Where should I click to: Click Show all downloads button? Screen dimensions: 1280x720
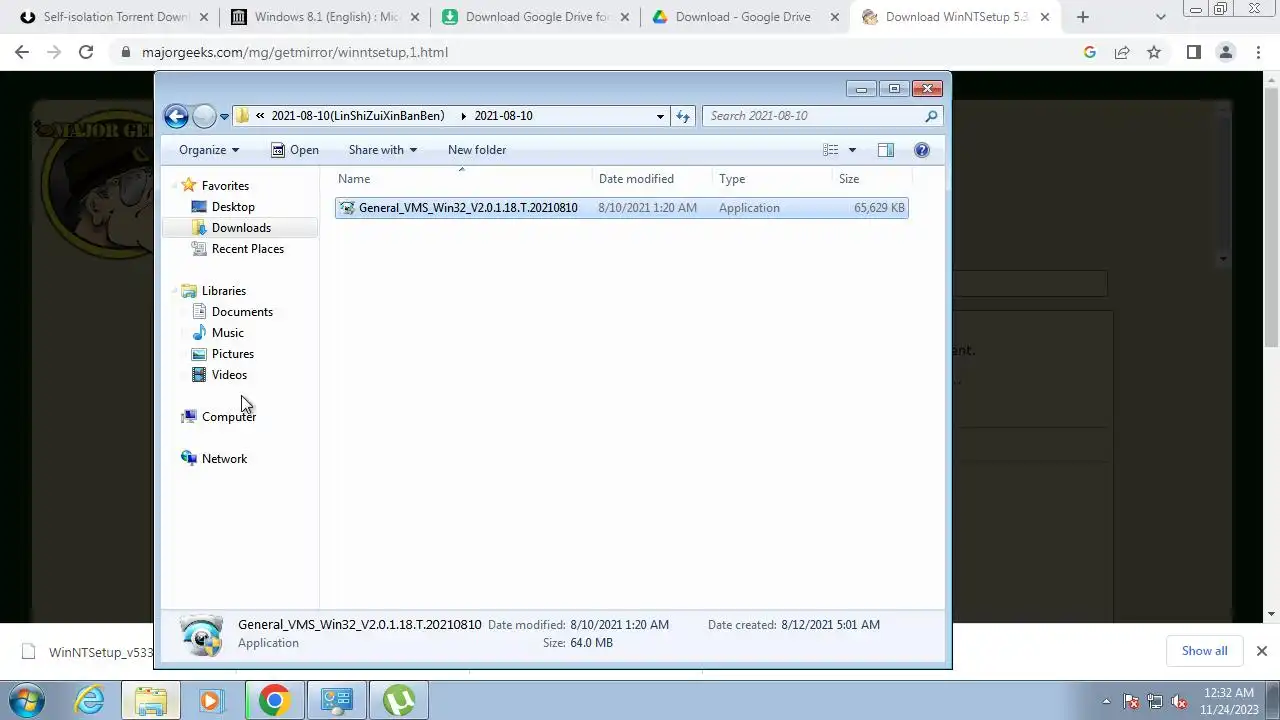tap(1204, 651)
